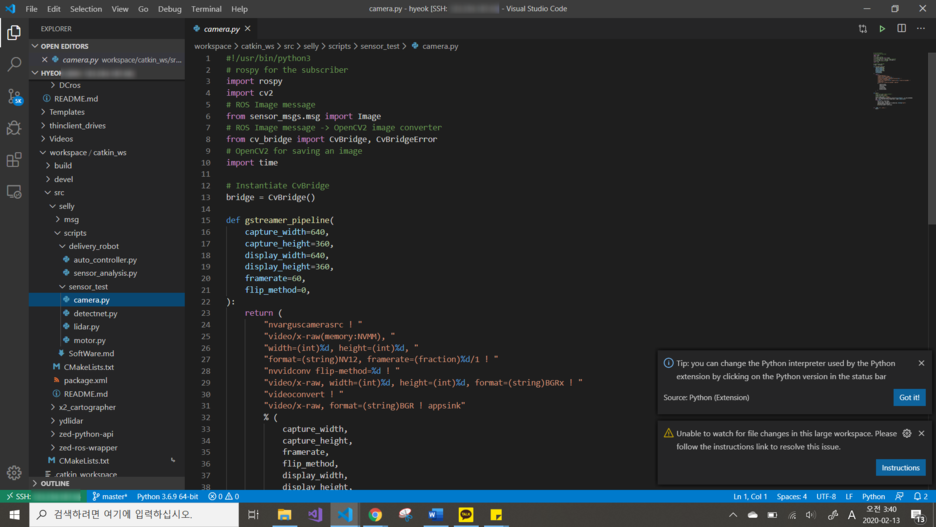The image size is (936, 527).
Task: Expand the DCros folder
Action: 69,85
